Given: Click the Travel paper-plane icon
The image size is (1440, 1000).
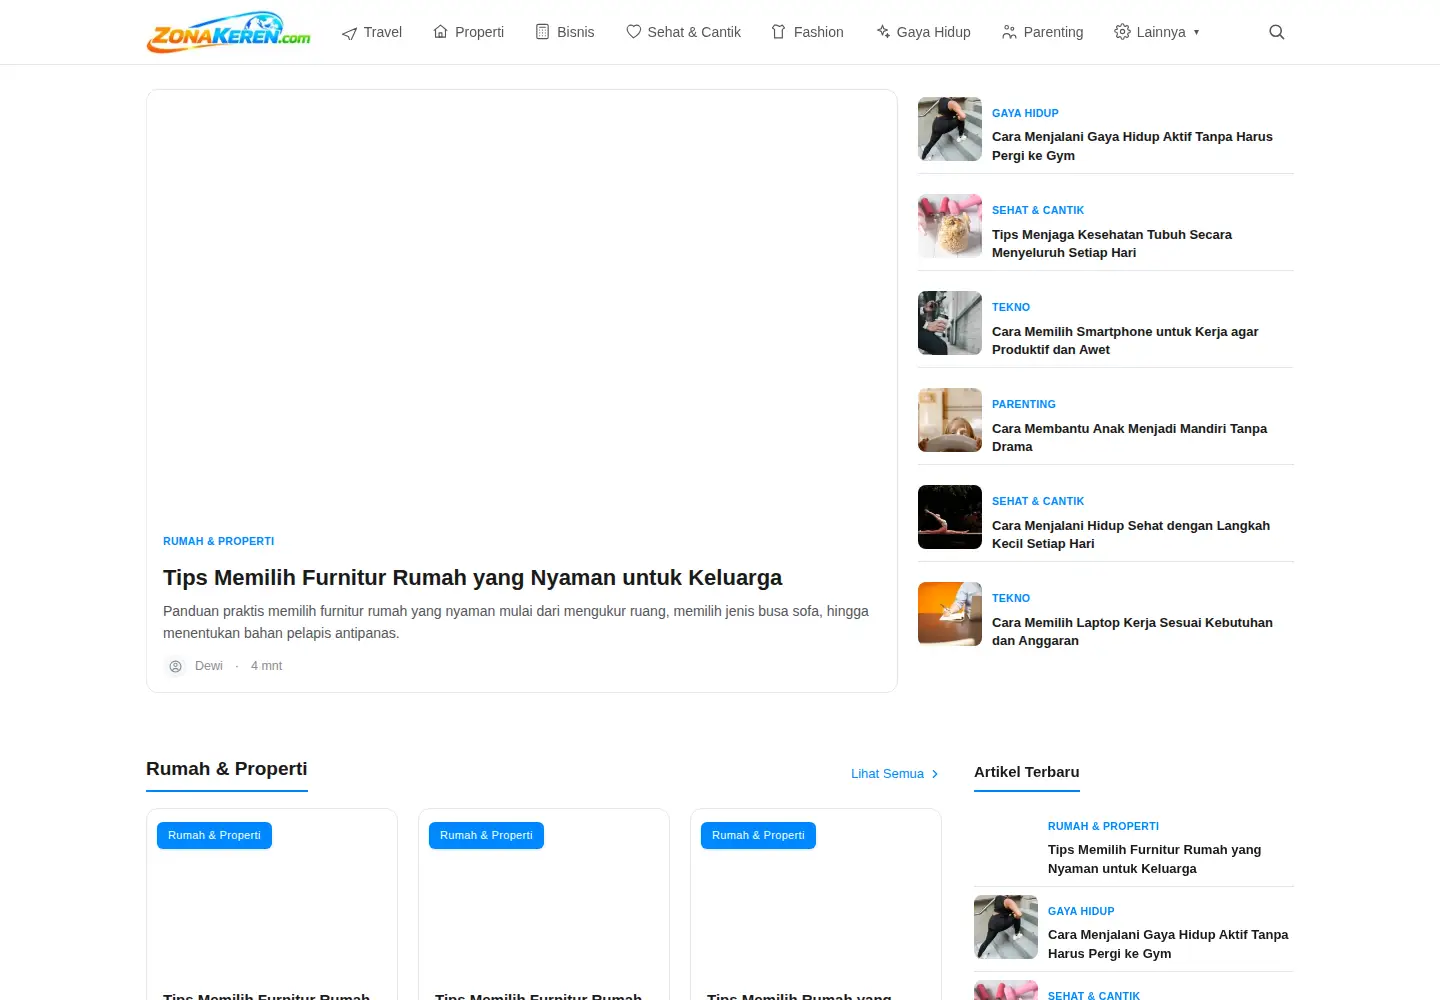Looking at the screenshot, I should 349,33.
